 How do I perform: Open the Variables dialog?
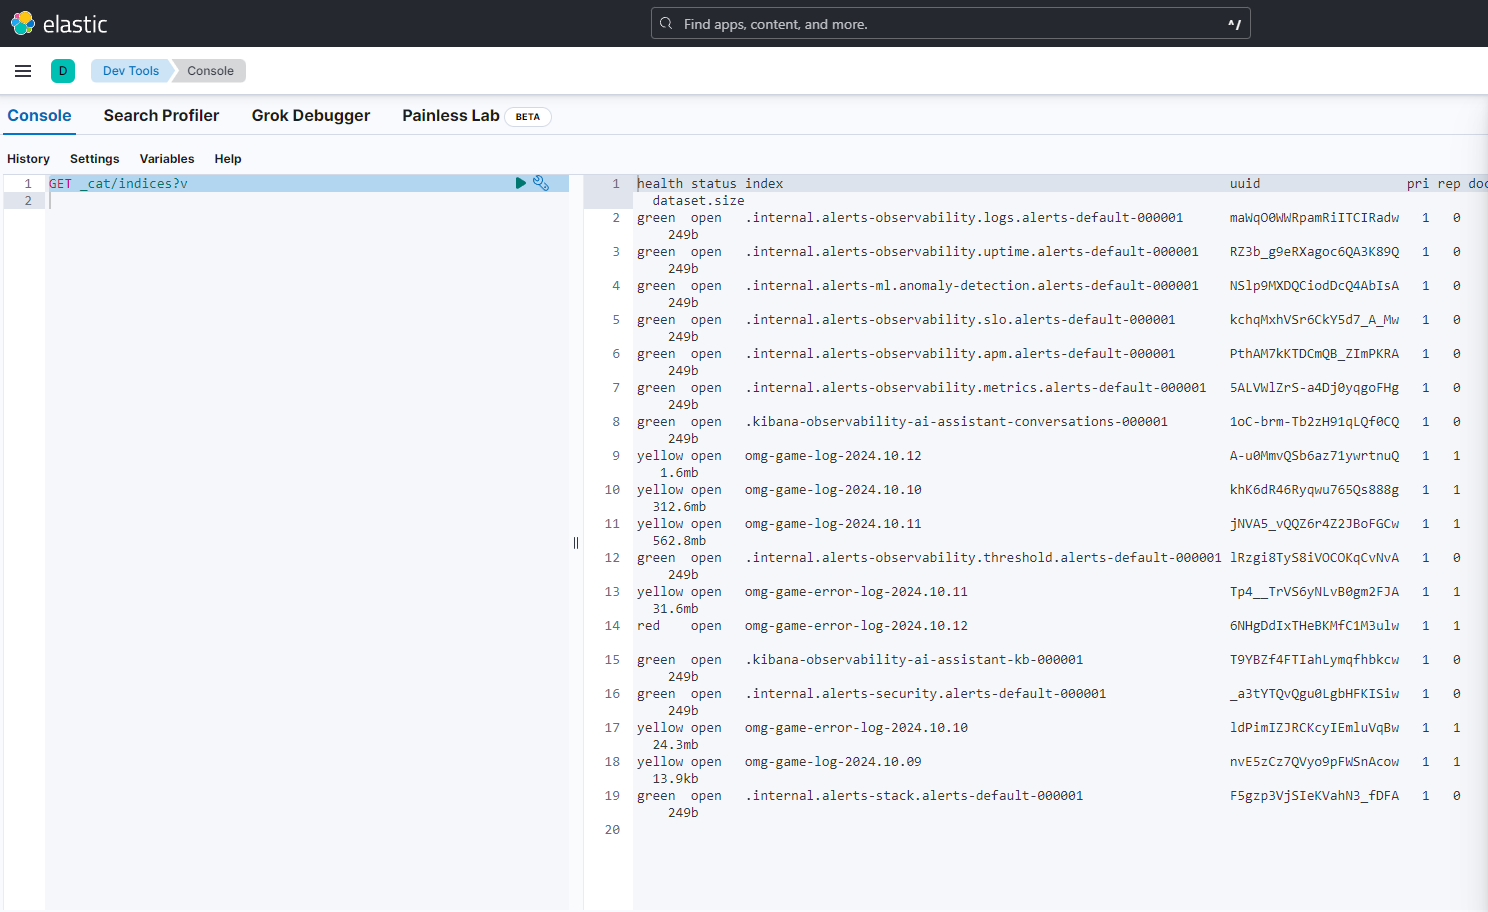(167, 159)
